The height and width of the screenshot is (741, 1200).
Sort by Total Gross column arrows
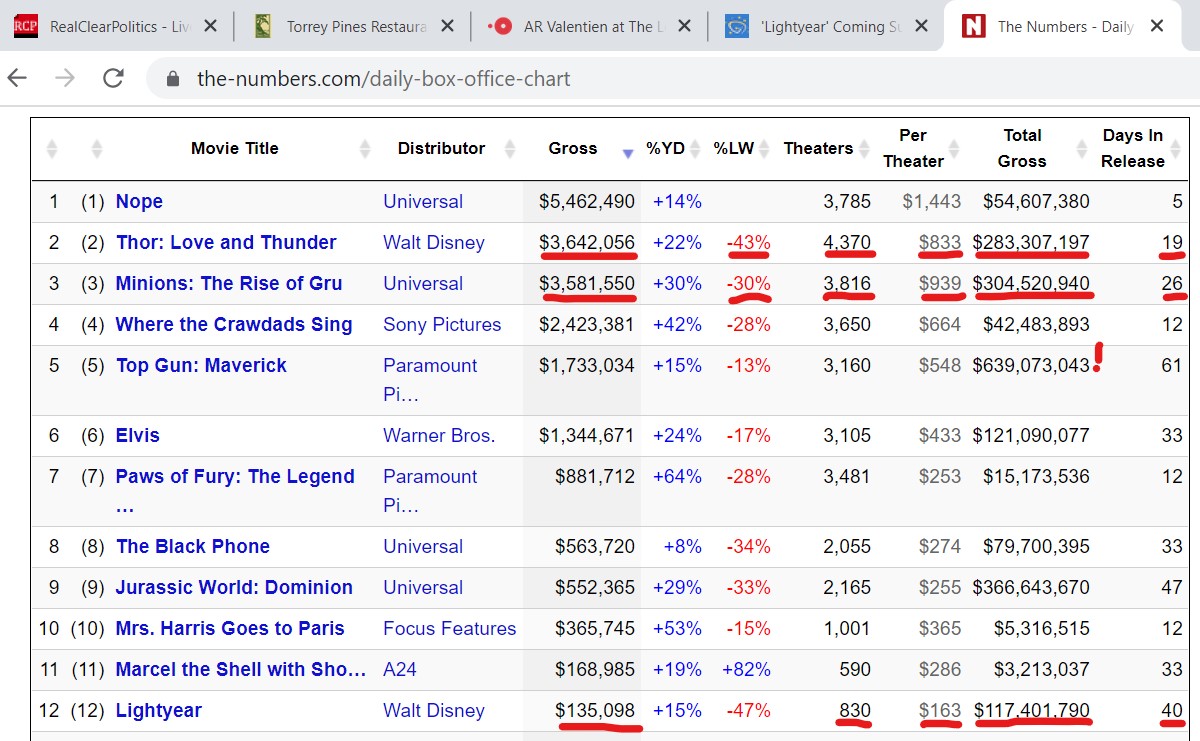[1082, 149]
